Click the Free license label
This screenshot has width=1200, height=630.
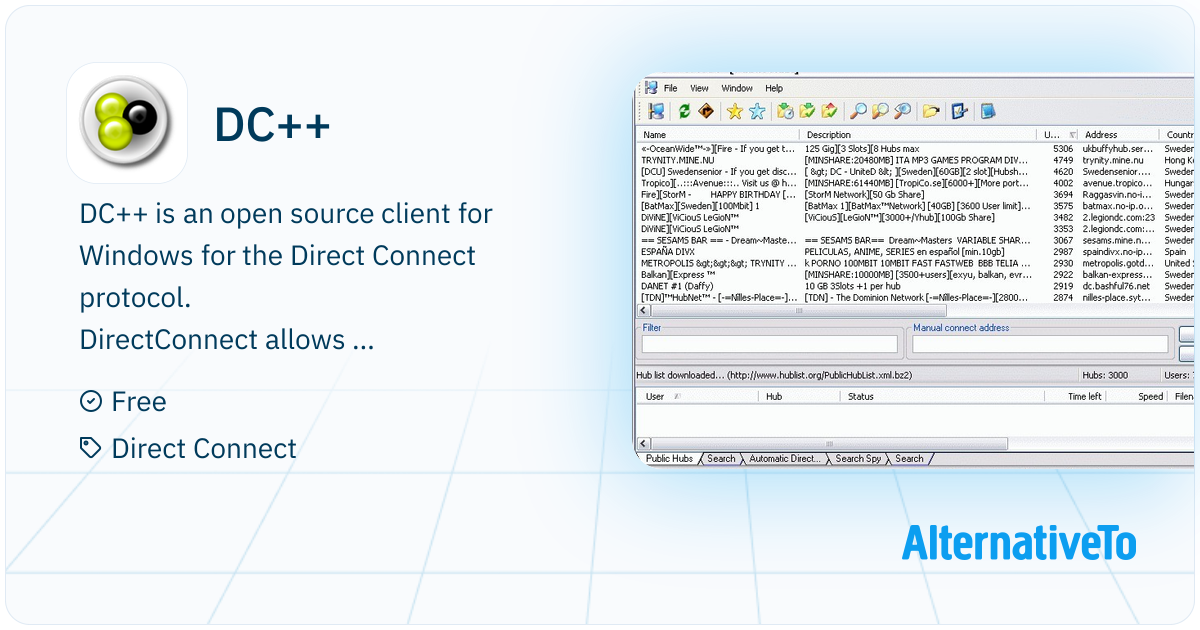[139, 402]
